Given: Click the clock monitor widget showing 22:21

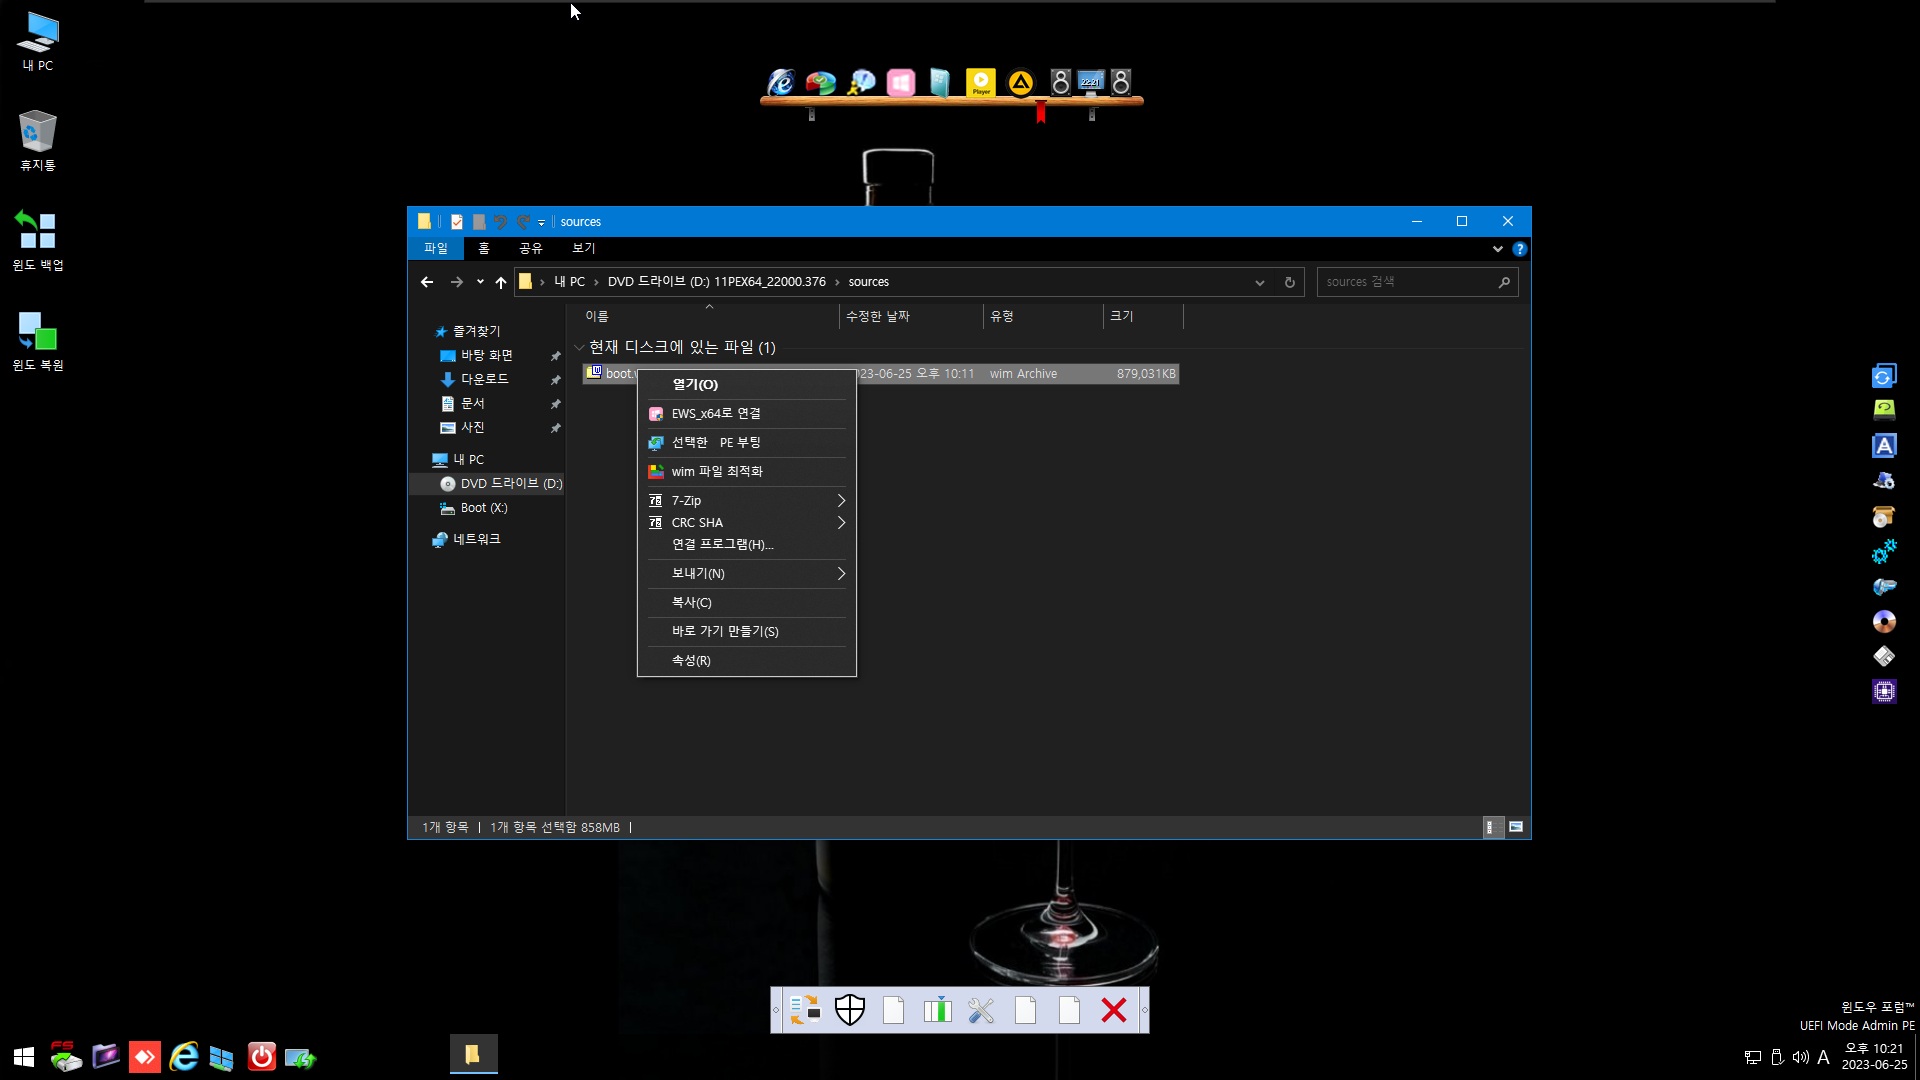Looking at the screenshot, I should 1091,82.
